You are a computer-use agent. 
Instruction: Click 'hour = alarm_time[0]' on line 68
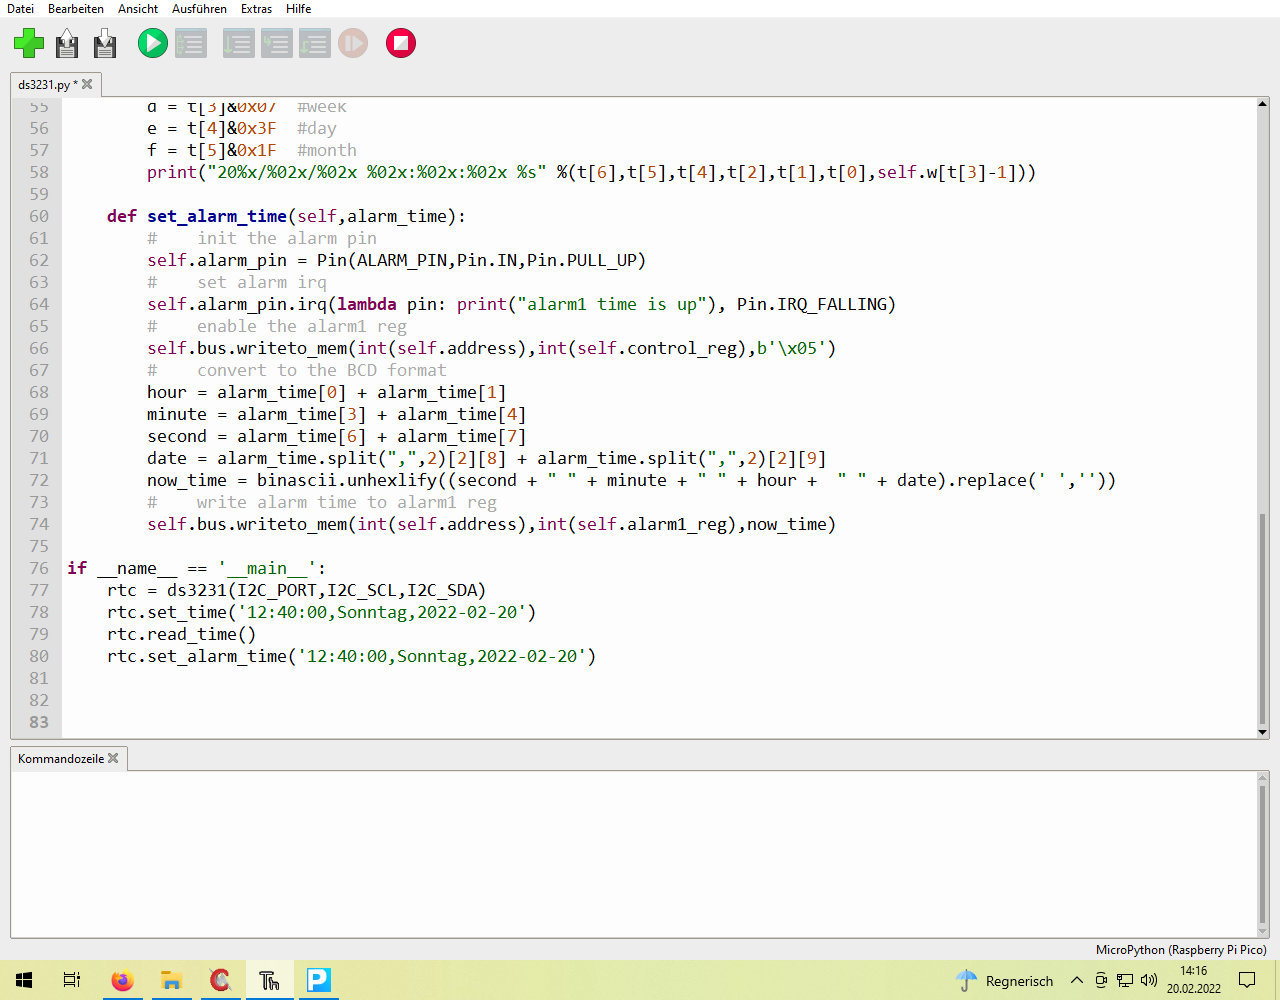pyautogui.click(x=247, y=392)
